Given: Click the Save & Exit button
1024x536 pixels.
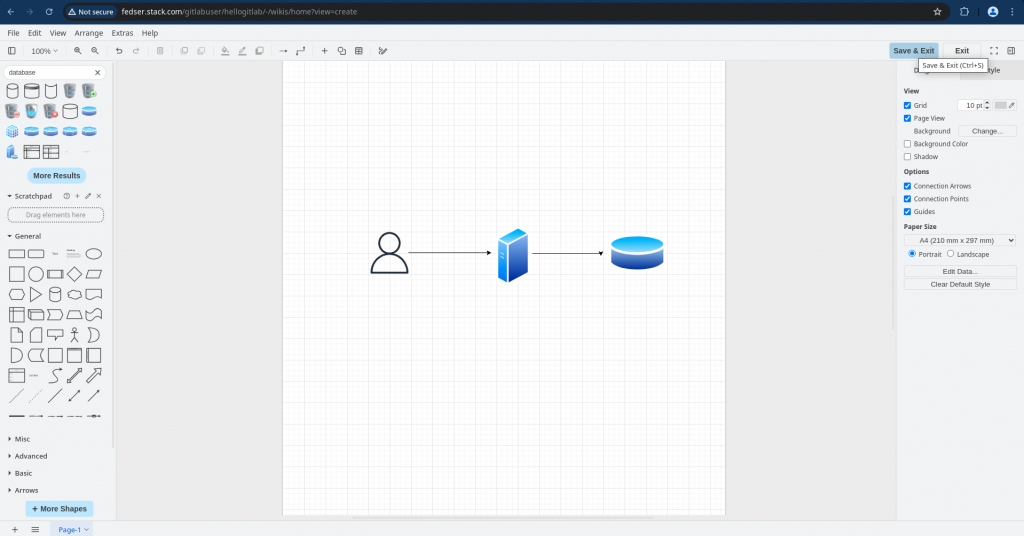Looking at the screenshot, I should click(x=913, y=51).
